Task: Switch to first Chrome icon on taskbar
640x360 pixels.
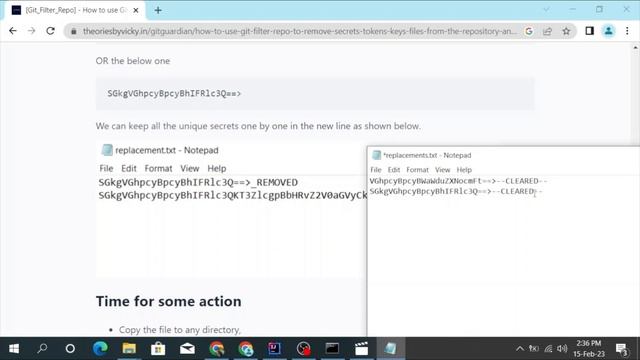Action: tap(216, 349)
